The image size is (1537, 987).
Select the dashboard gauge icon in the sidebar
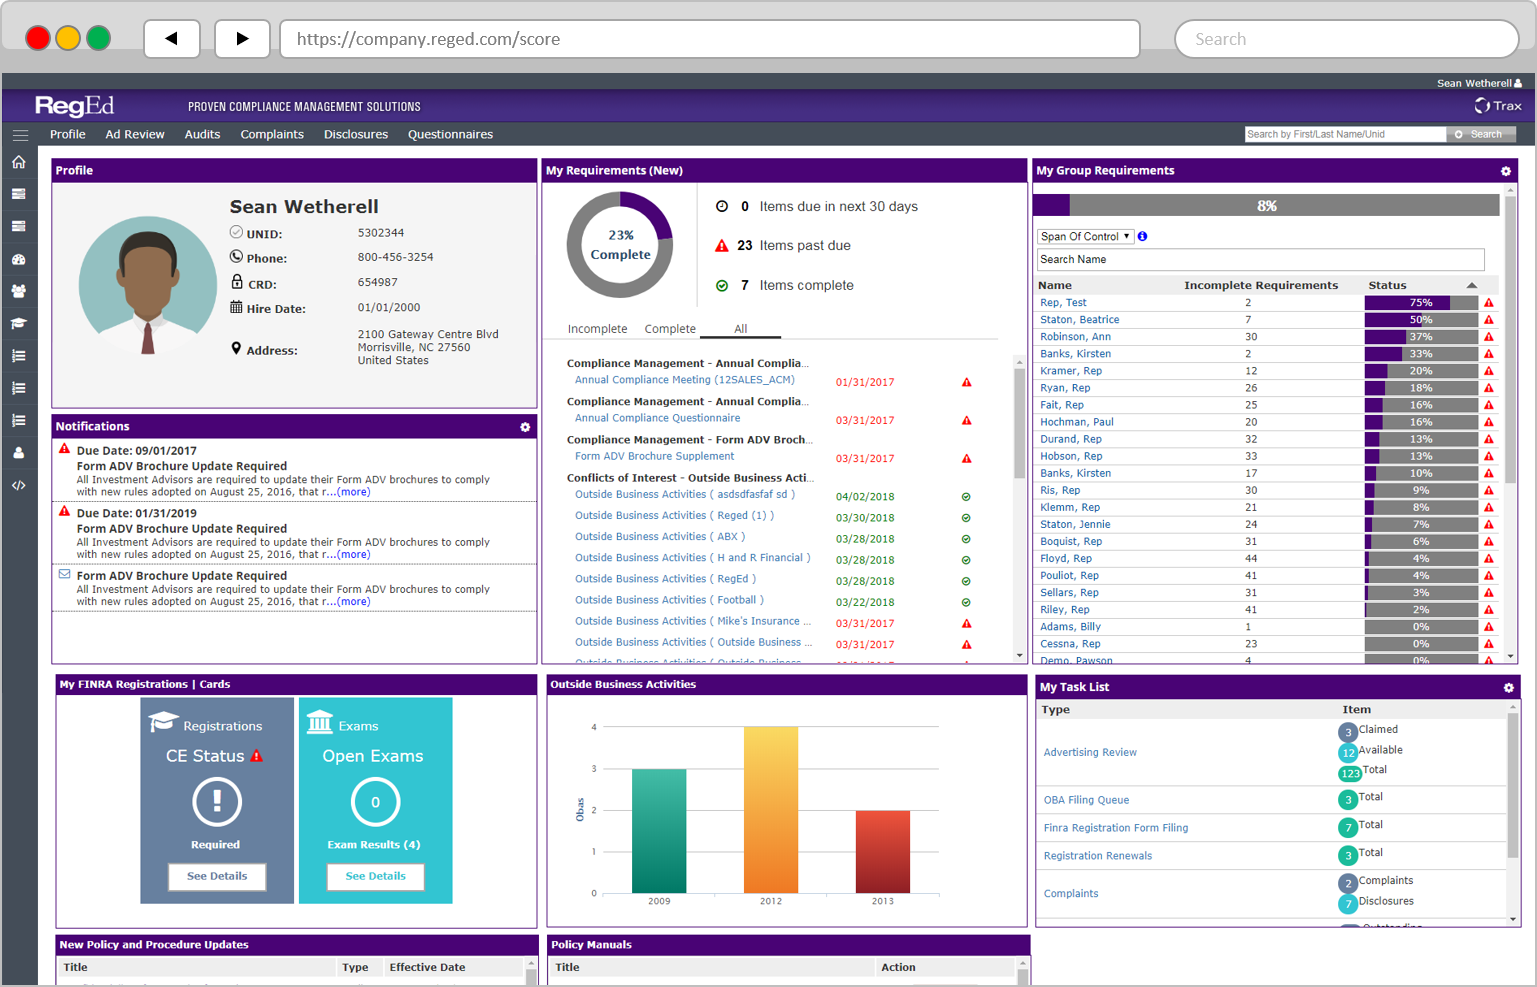pyautogui.click(x=19, y=258)
